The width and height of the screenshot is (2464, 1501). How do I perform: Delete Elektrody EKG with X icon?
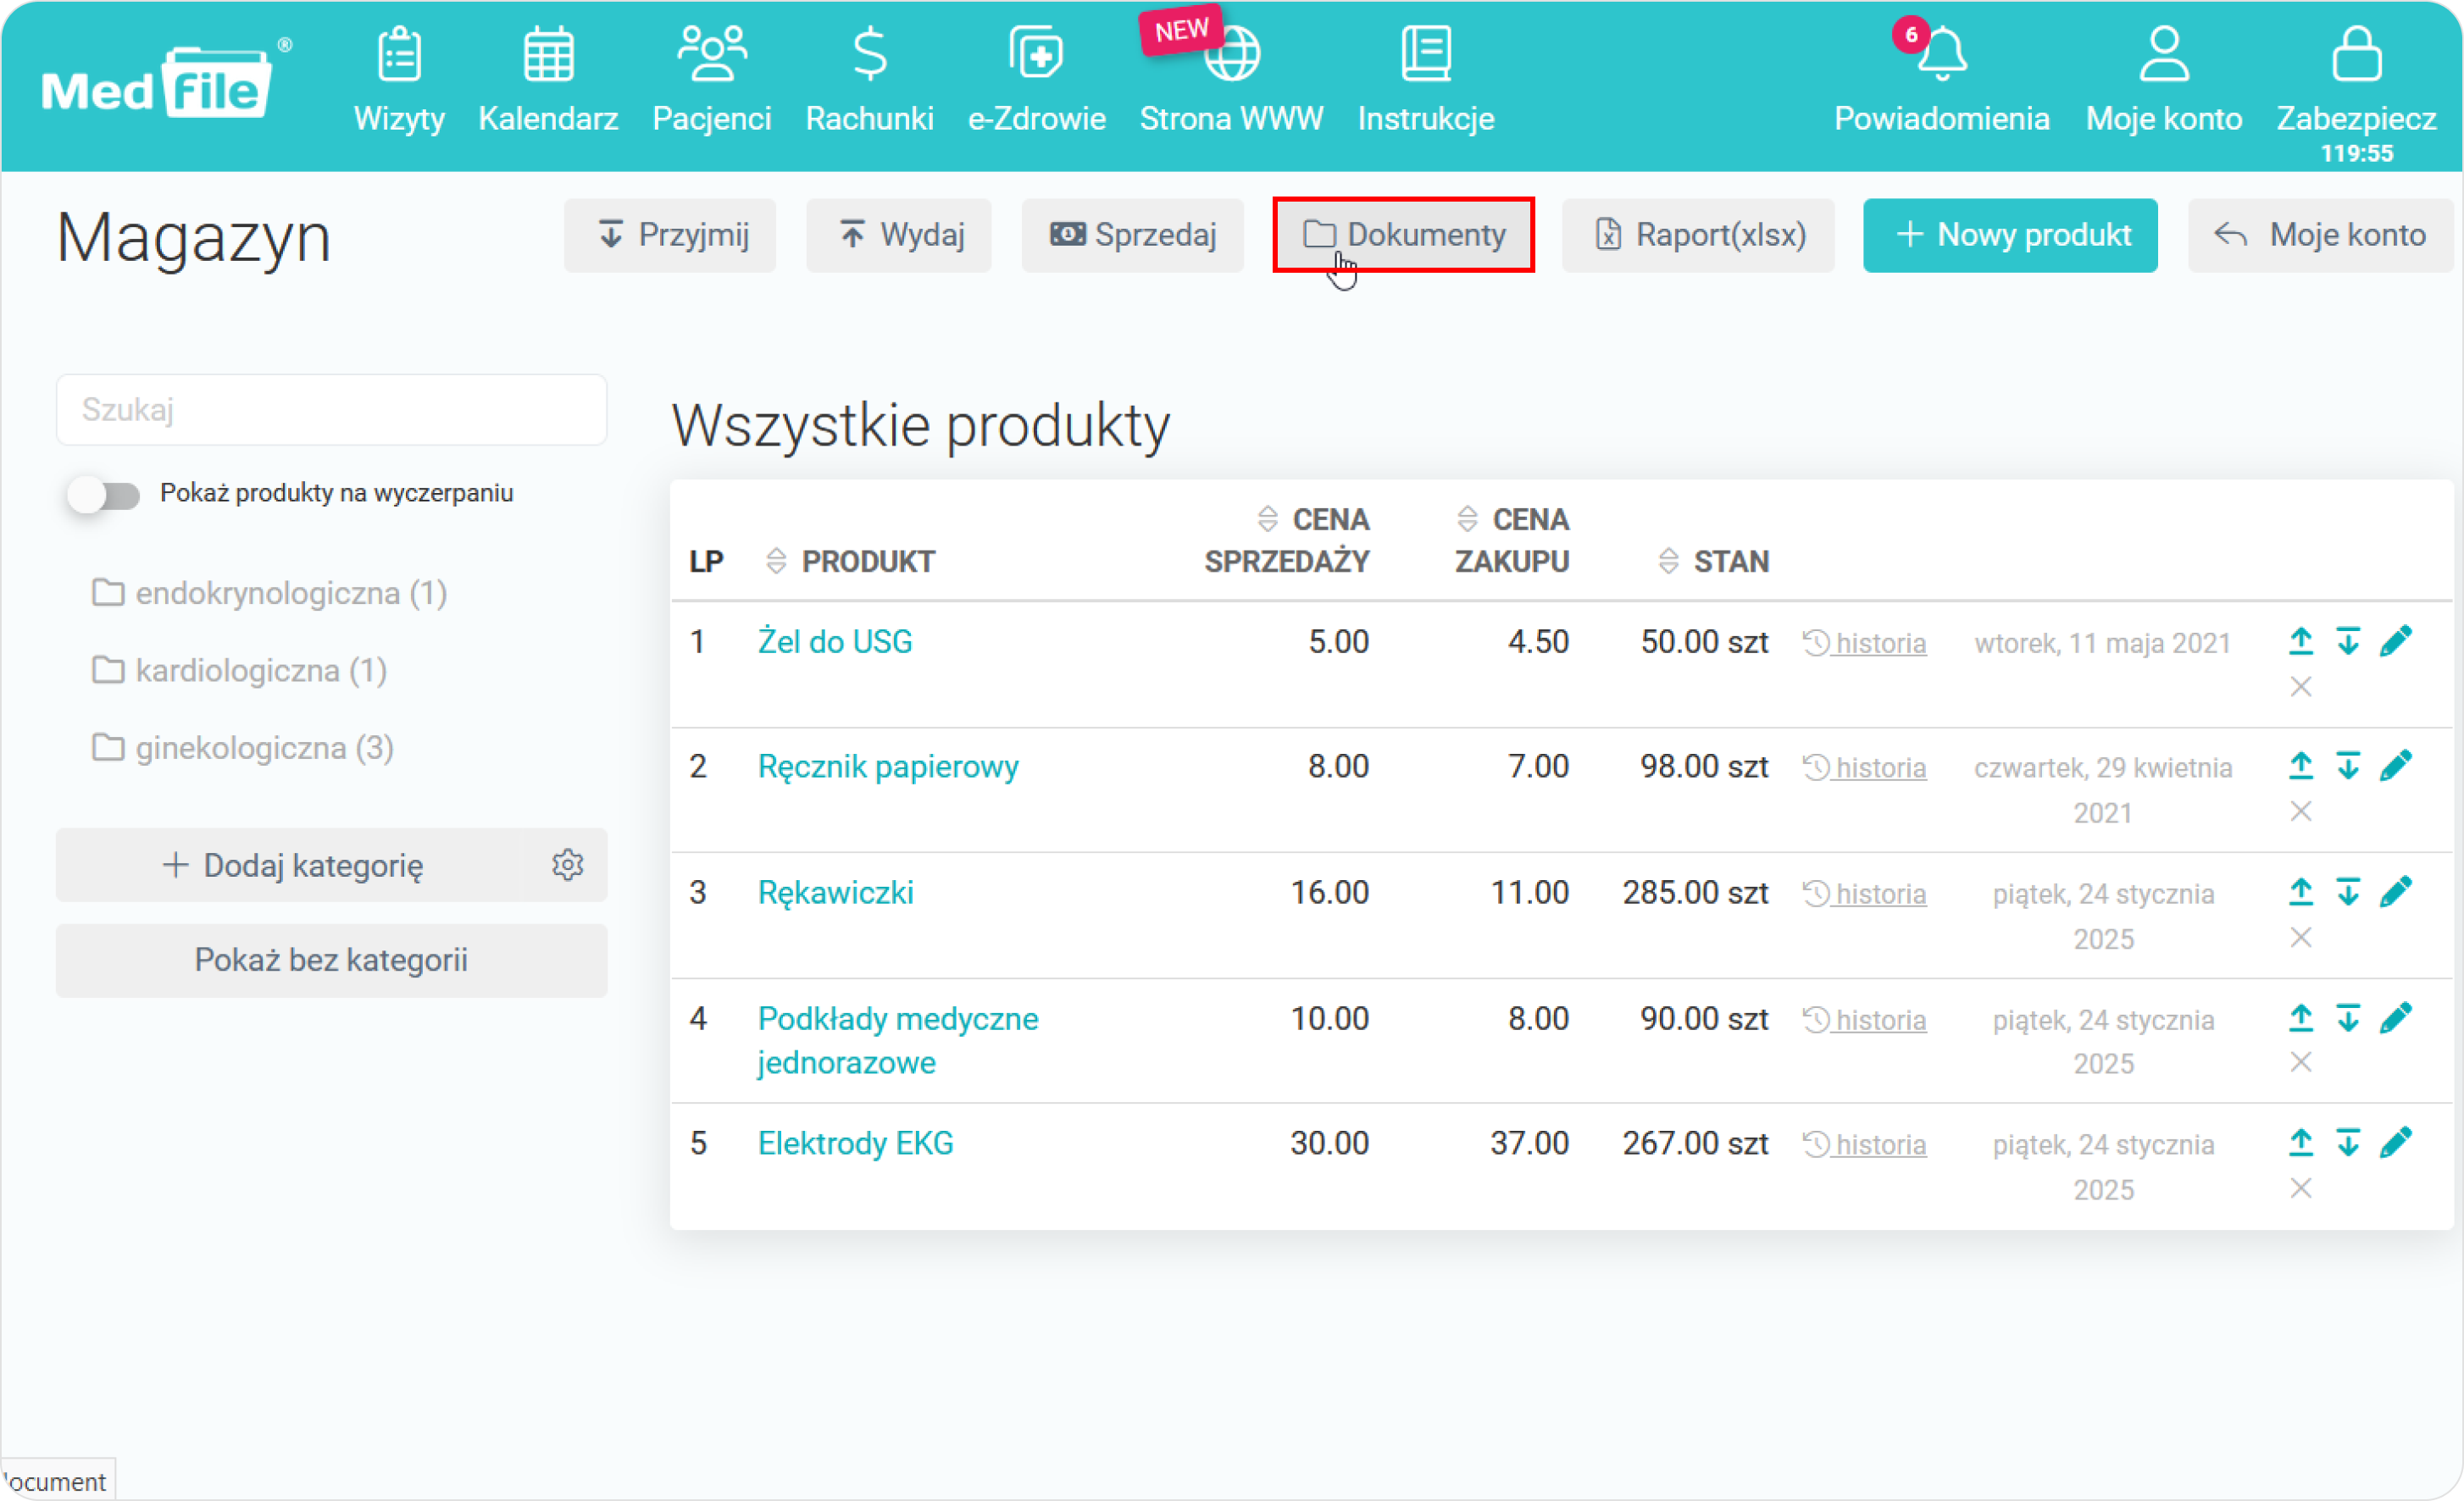pyautogui.click(x=2300, y=1188)
